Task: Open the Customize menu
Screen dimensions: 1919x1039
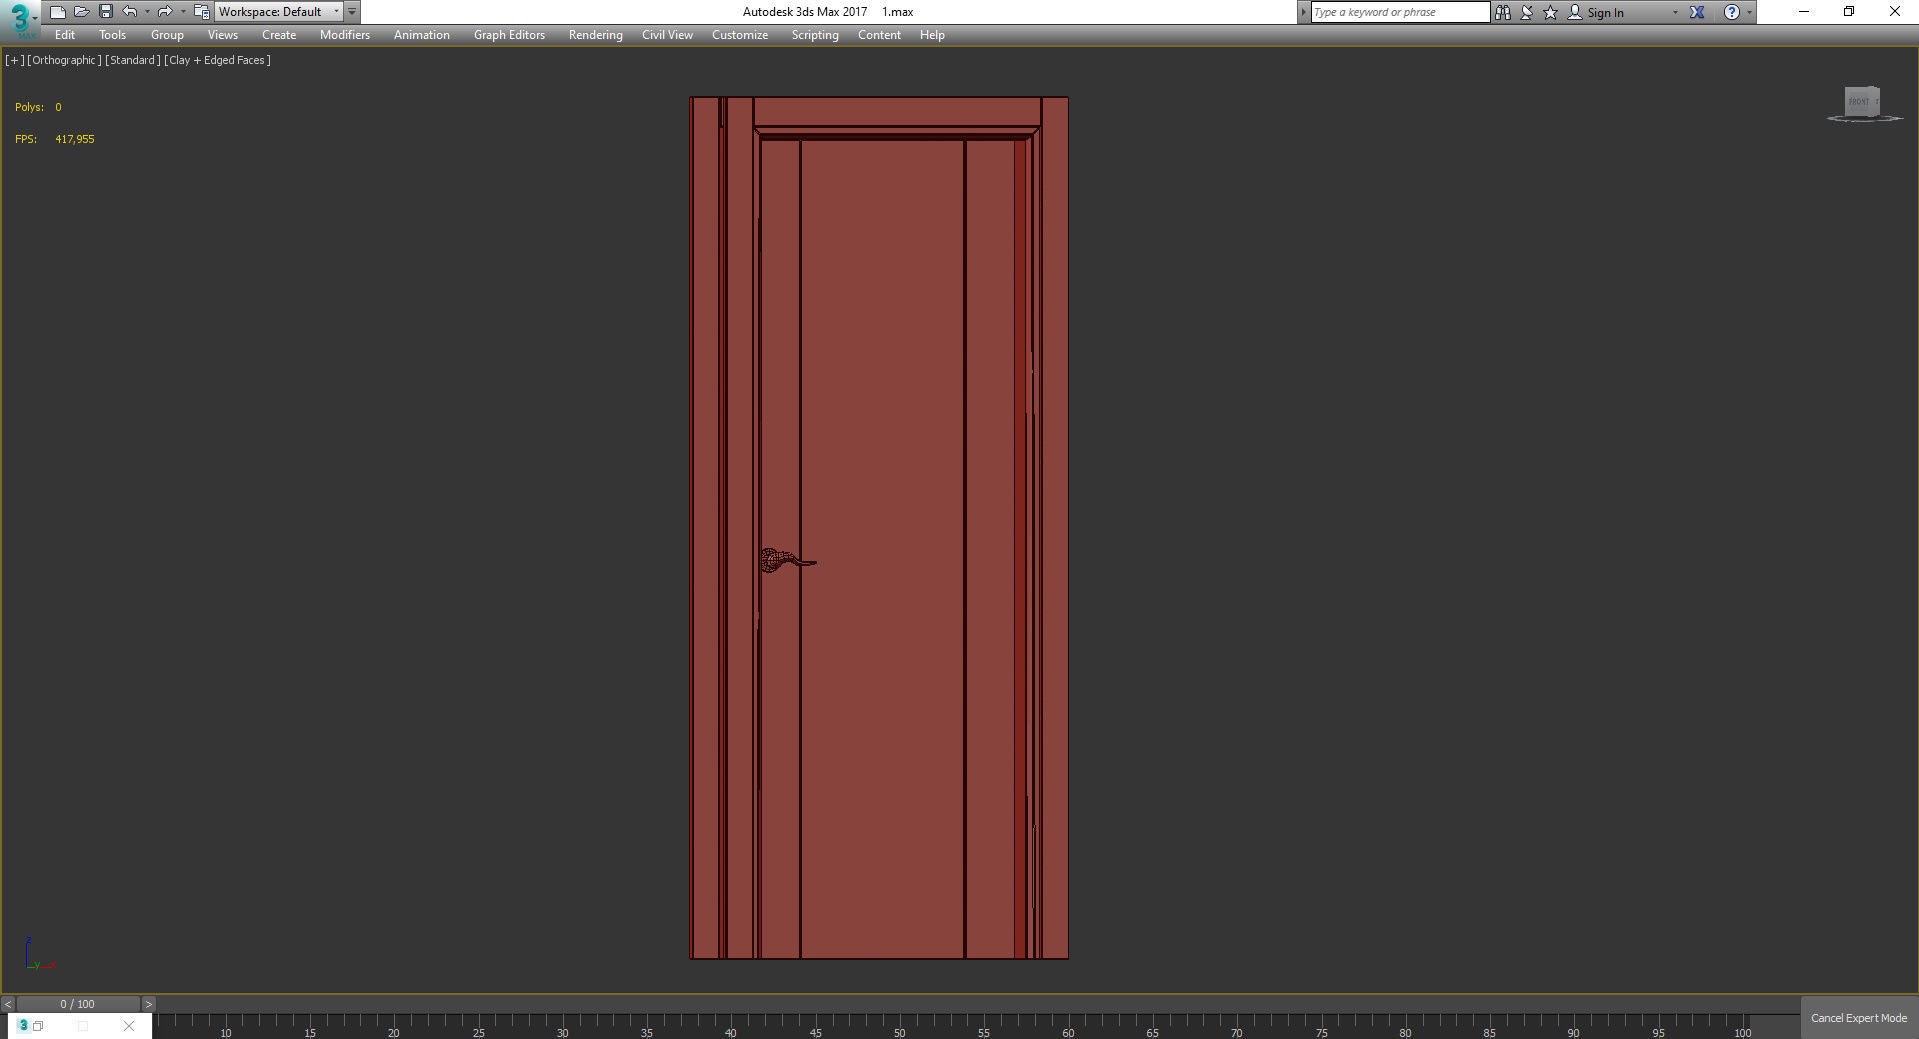Action: click(740, 35)
